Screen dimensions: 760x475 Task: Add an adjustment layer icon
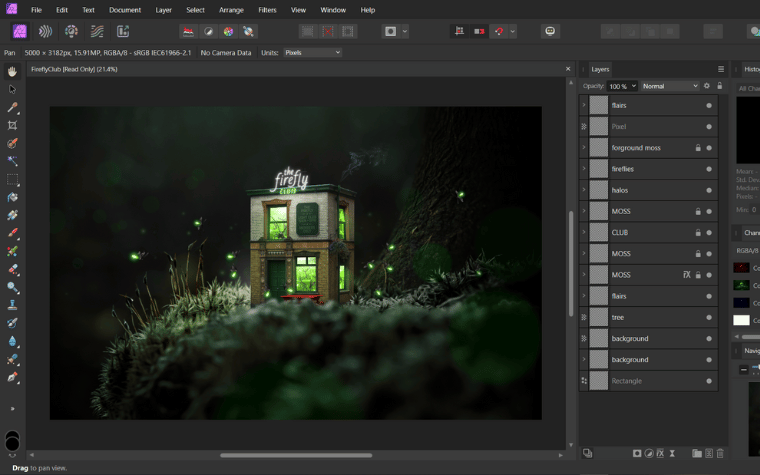[649, 453]
